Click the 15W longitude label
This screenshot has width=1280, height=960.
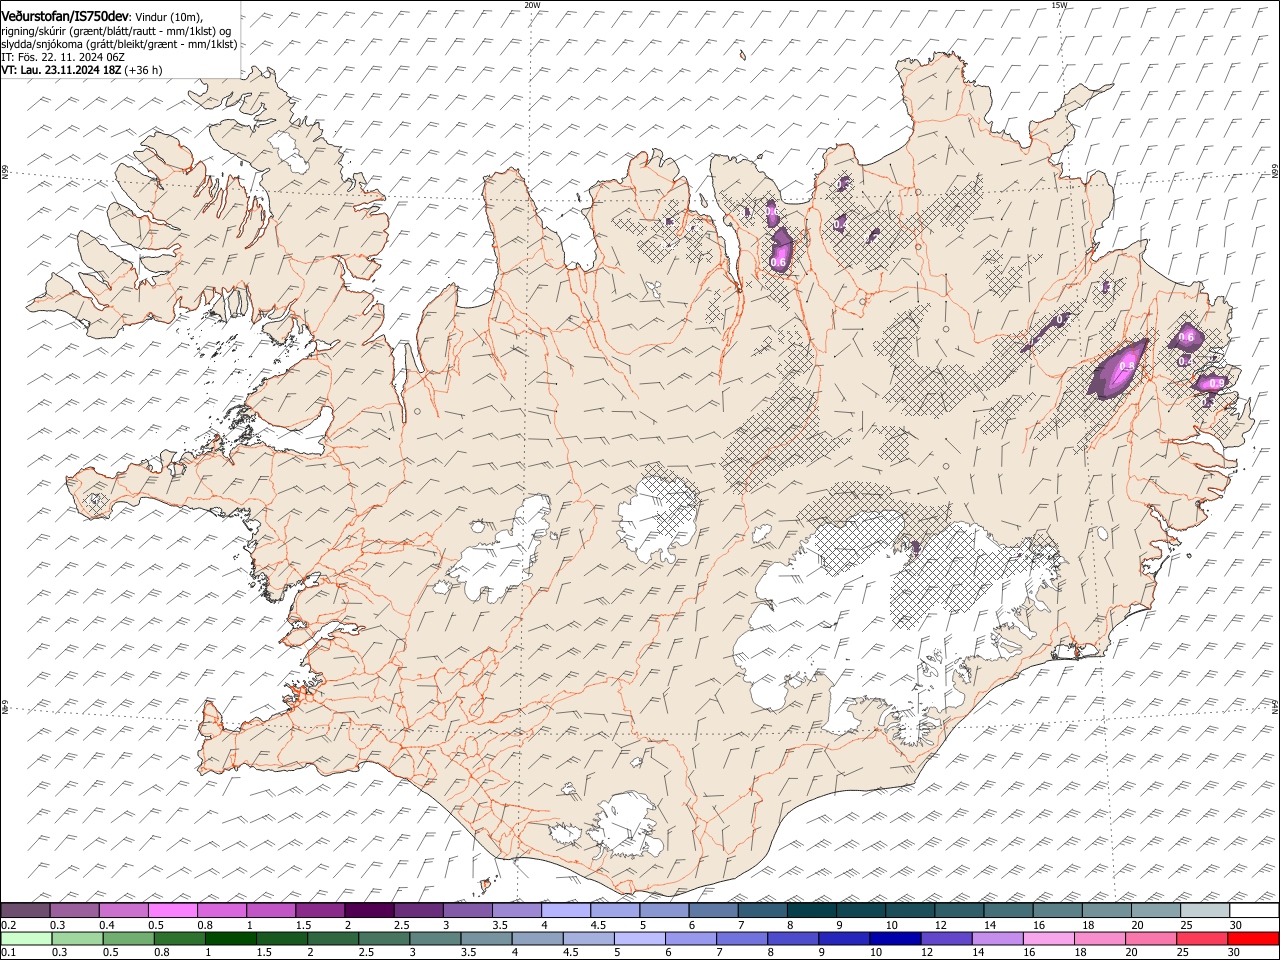pyautogui.click(x=1059, y=5)
